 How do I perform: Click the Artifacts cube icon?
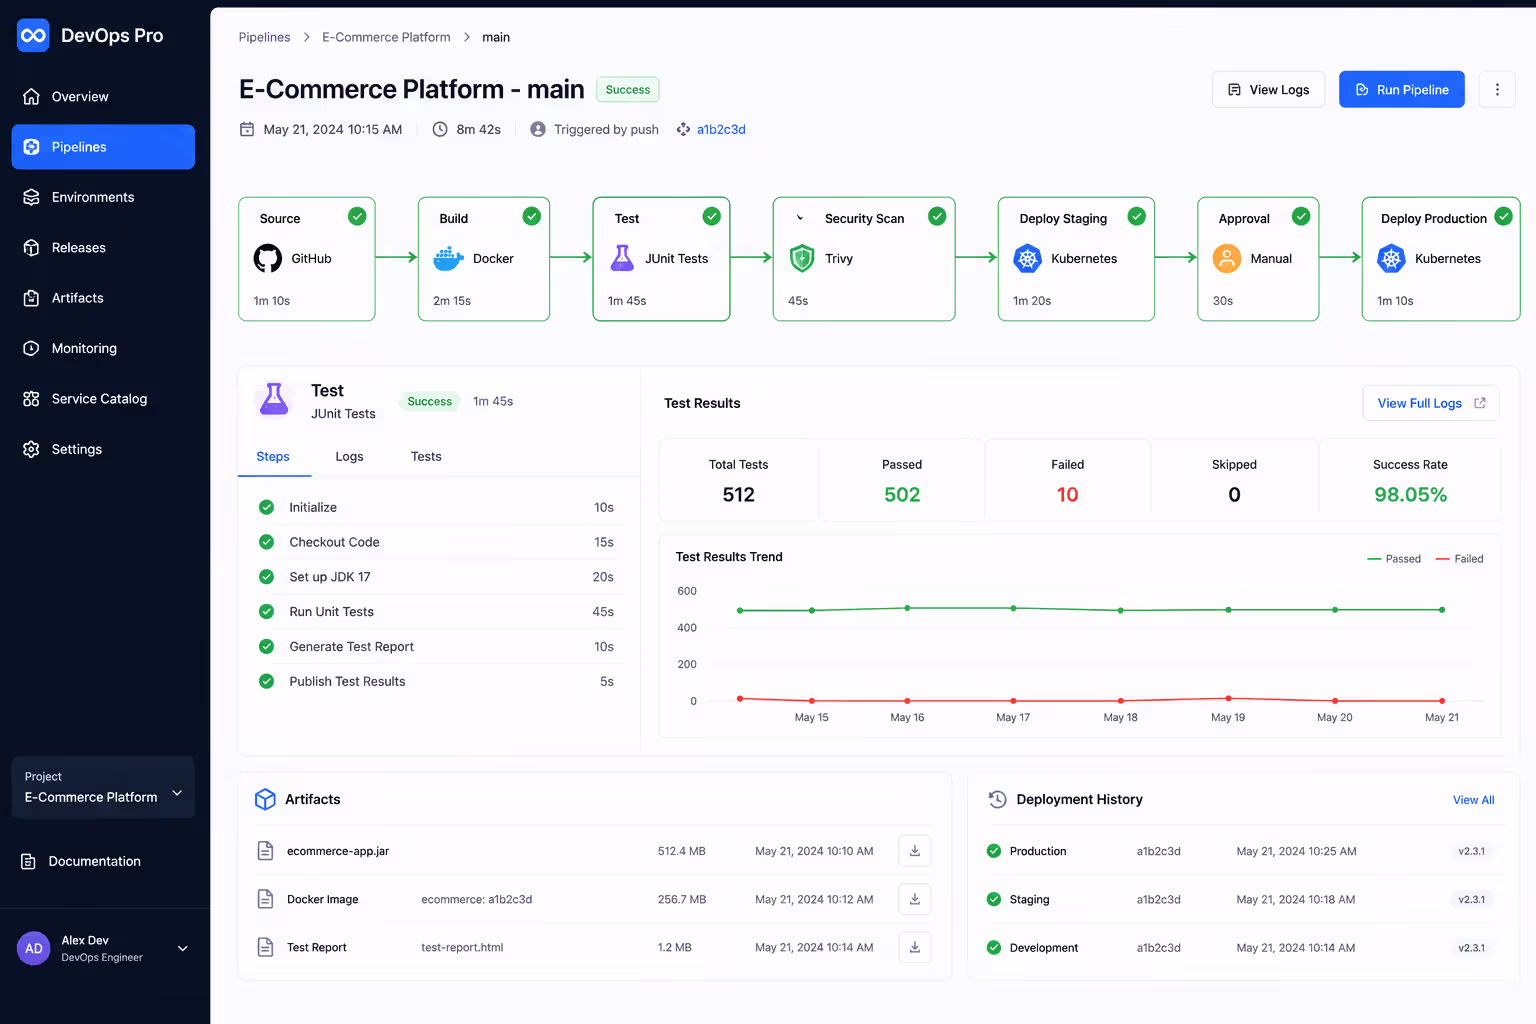(x=265, y=799)
